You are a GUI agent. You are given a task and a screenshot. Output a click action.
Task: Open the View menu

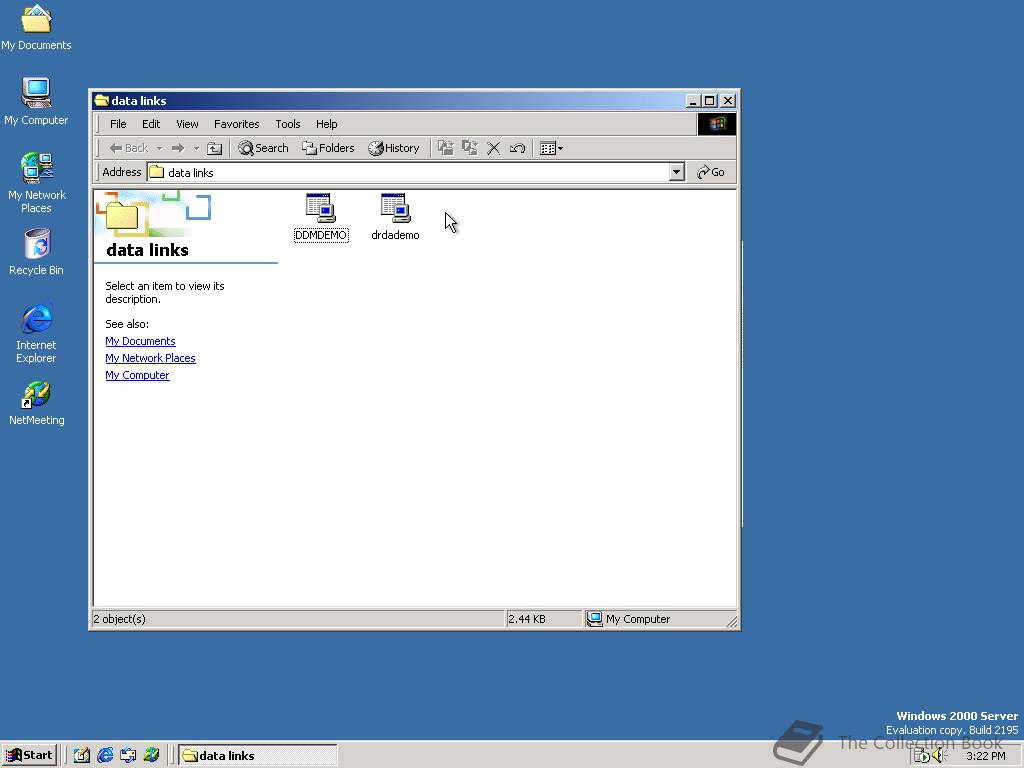[x=187, y=124]
